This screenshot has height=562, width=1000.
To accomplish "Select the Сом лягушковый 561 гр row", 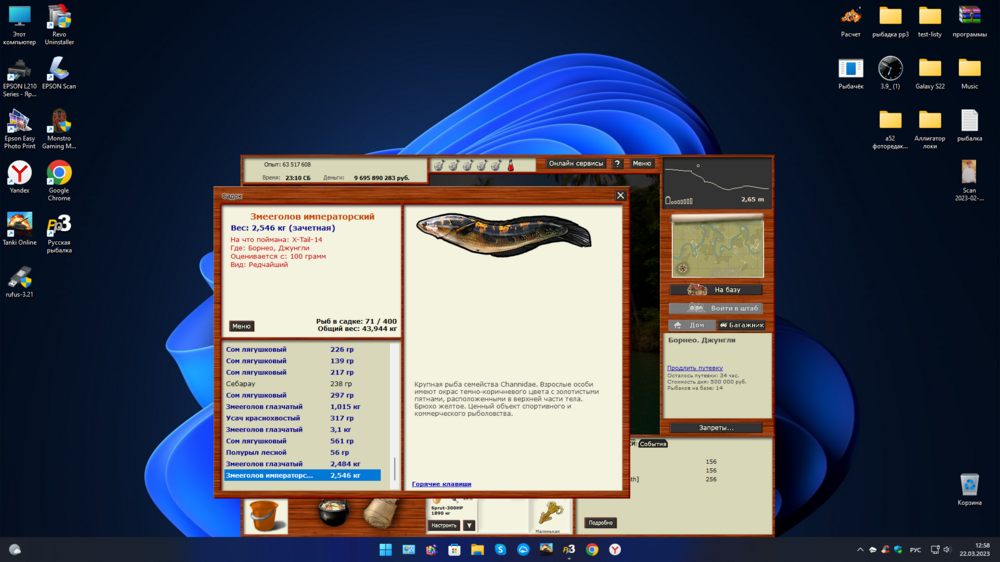I will click(x=303, y=441).
